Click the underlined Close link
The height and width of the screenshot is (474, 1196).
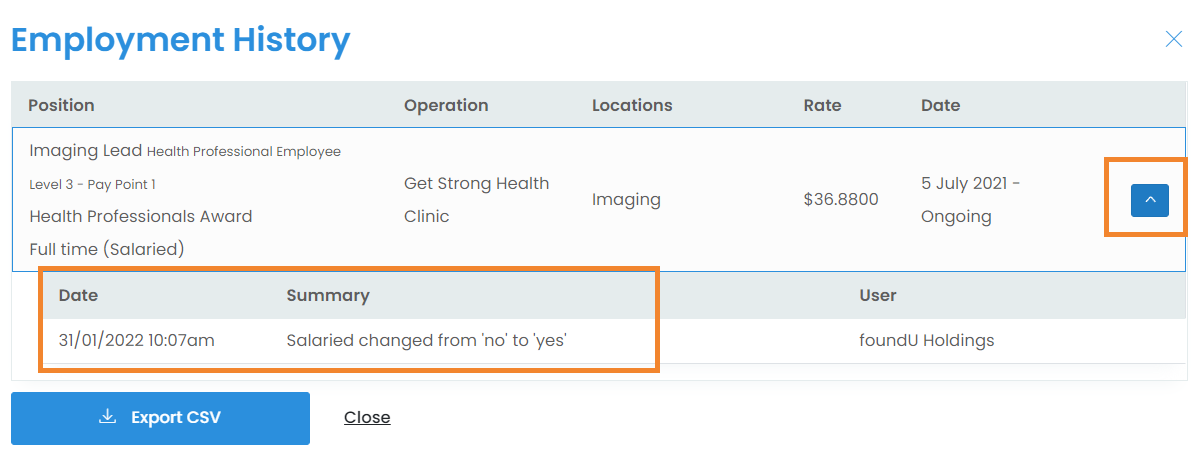pyautogui.click(x=367, y=418)
